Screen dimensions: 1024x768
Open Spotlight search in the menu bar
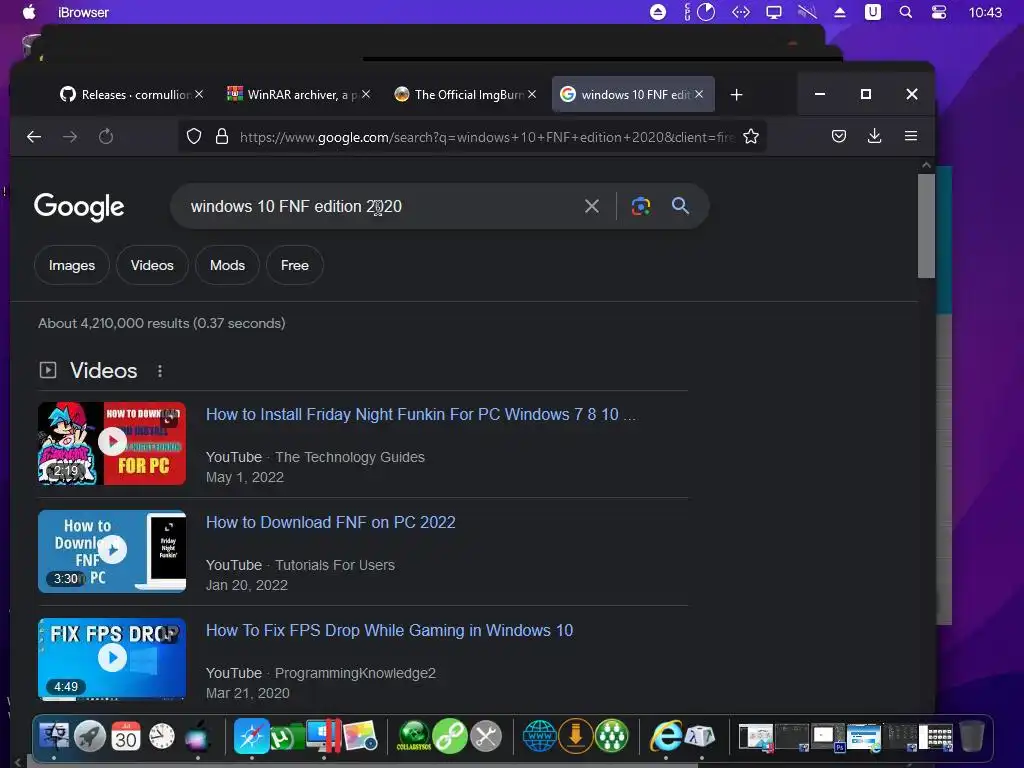(x=906, y=12)
